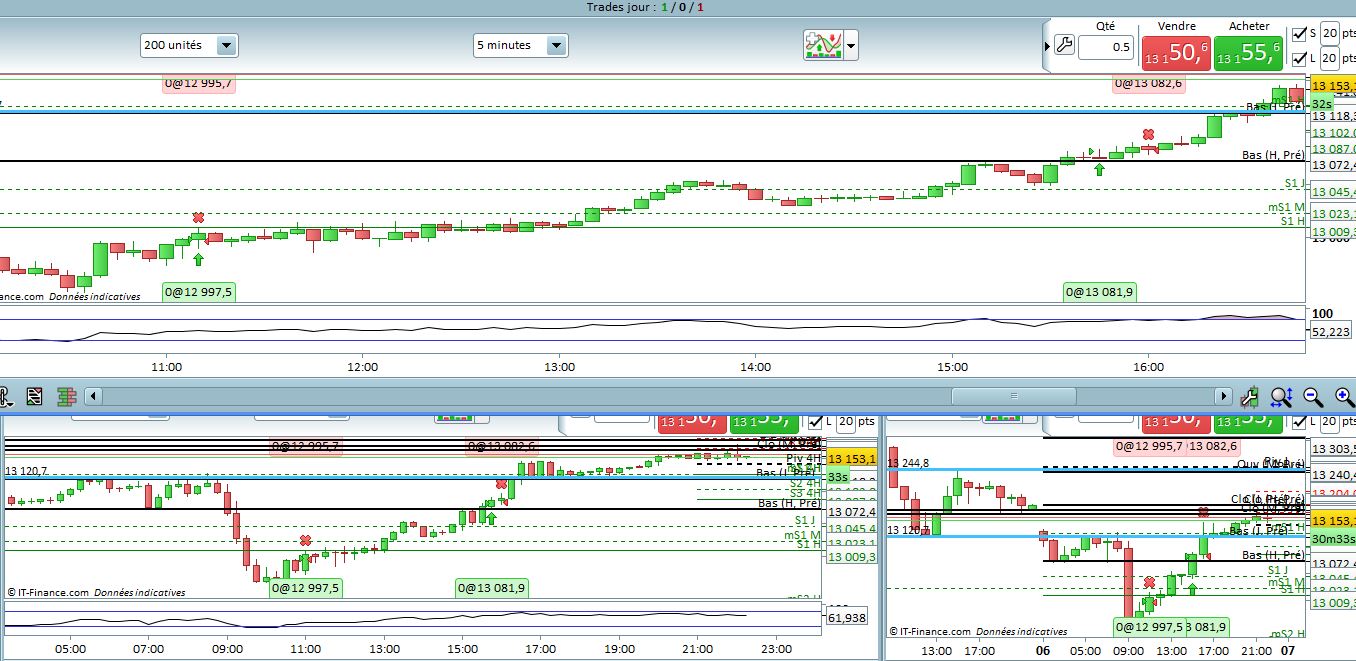The height and width of the screenshot is (661, 1356).
Task: Click the scrollbar right arrow
Action: coord(1224,396)
